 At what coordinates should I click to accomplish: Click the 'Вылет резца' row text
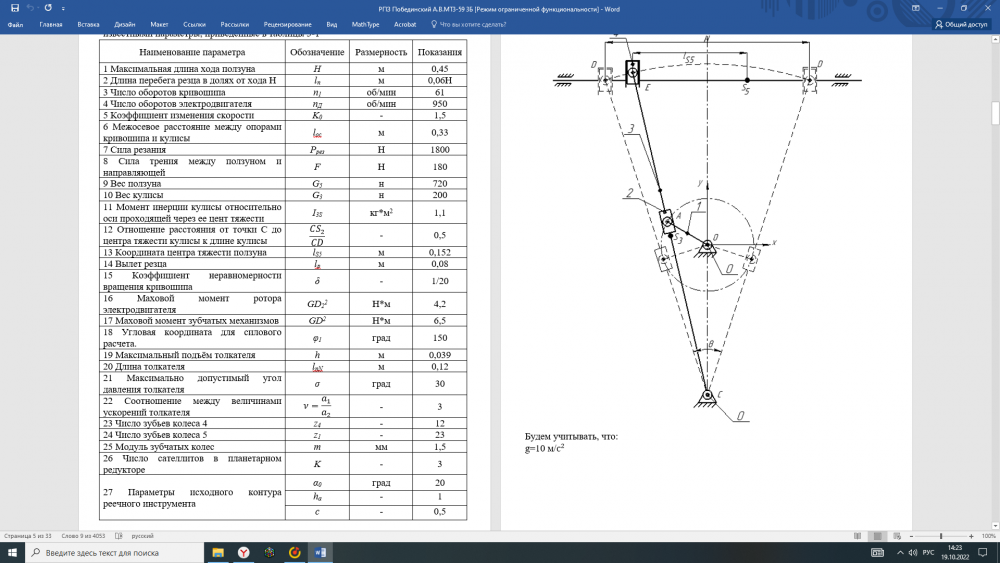(135, 264)
